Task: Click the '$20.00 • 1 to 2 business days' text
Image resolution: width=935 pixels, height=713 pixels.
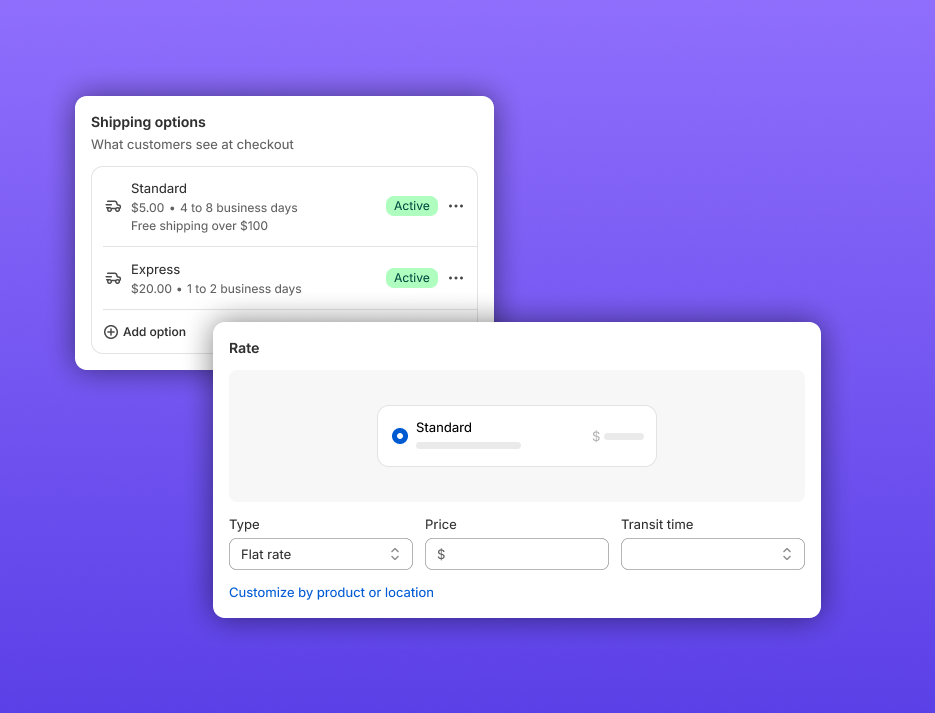Action: [x=216, y=289]
